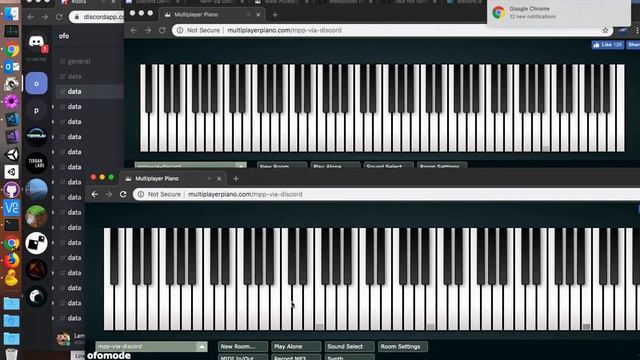Click the MIDI In/Out button
The width and height of the screenshot is (640, 360).
click(x=243, y=358)
